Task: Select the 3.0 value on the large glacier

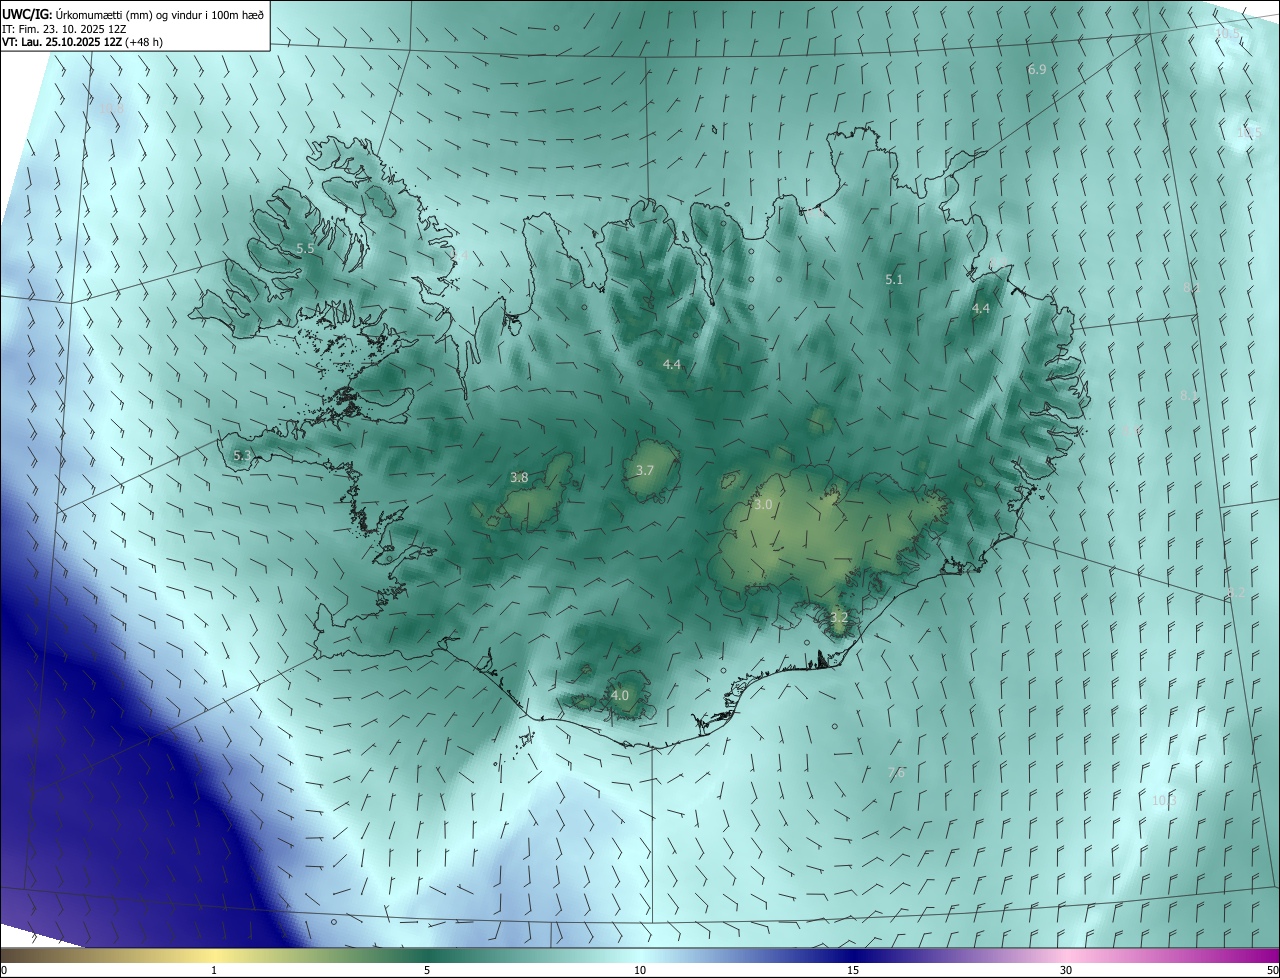Action: (x=763, y=505)
